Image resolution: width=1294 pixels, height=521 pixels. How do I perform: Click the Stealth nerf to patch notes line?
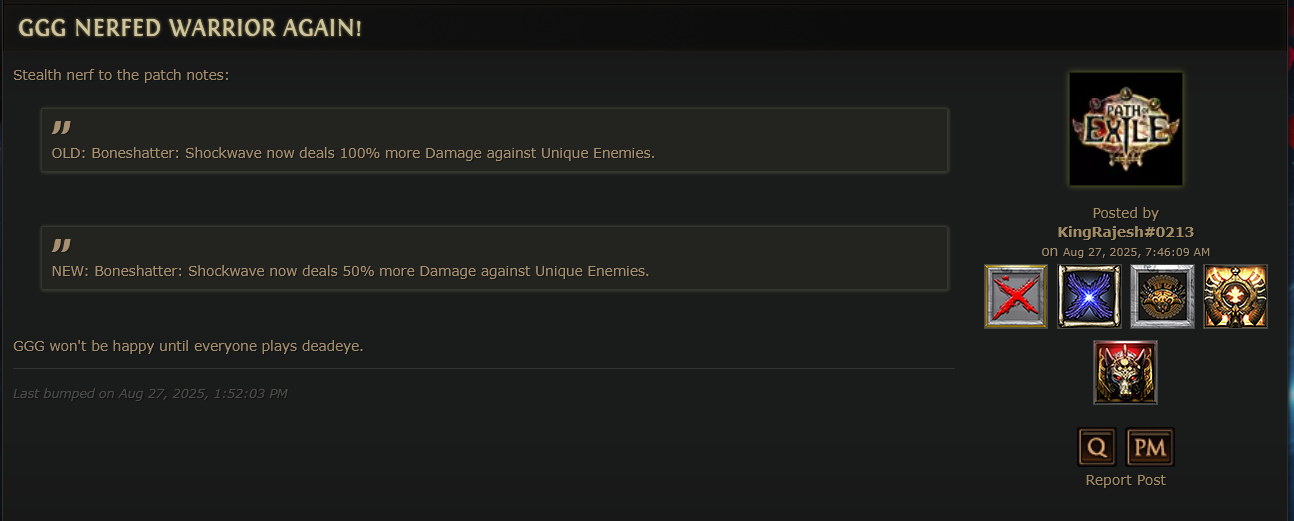pyautogui.click(x=121, y=75)
